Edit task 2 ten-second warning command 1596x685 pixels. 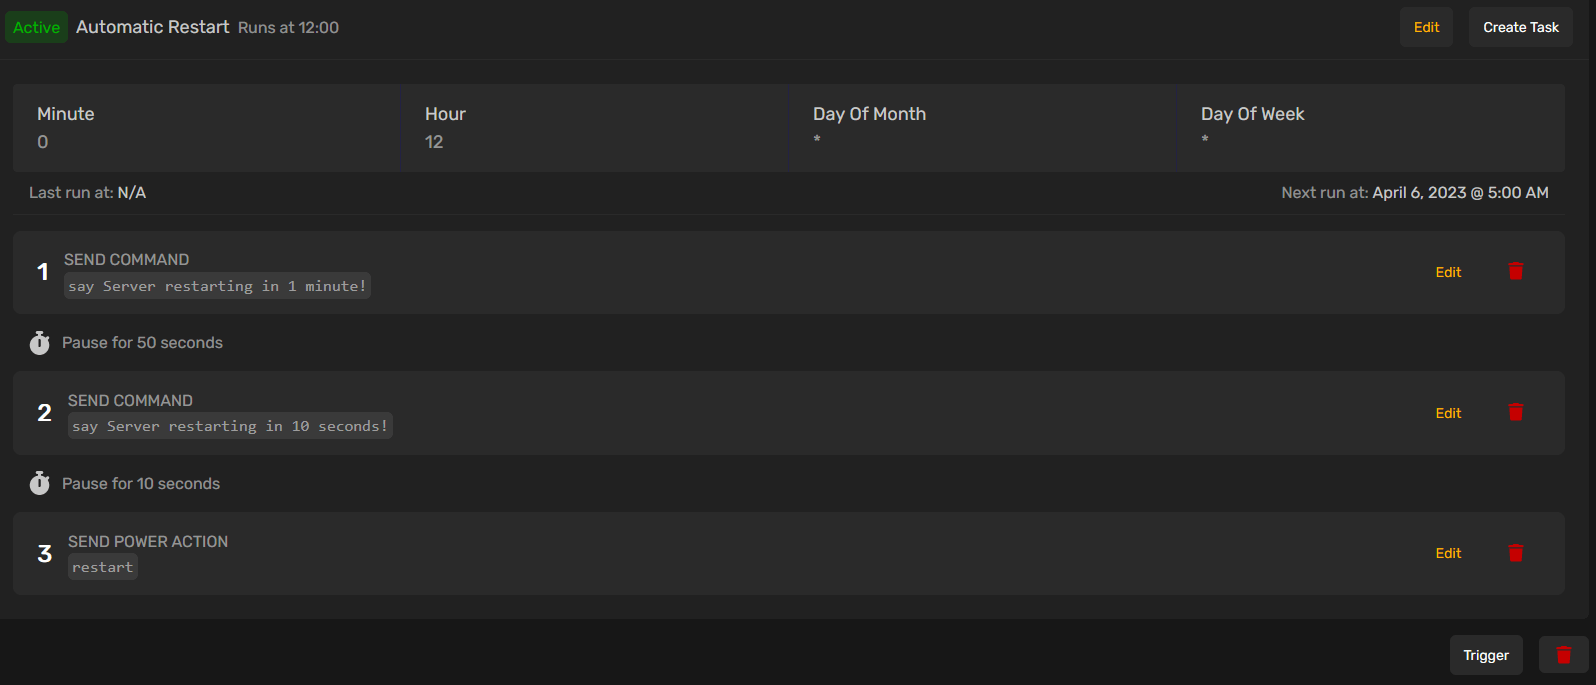coord(1448,413)
